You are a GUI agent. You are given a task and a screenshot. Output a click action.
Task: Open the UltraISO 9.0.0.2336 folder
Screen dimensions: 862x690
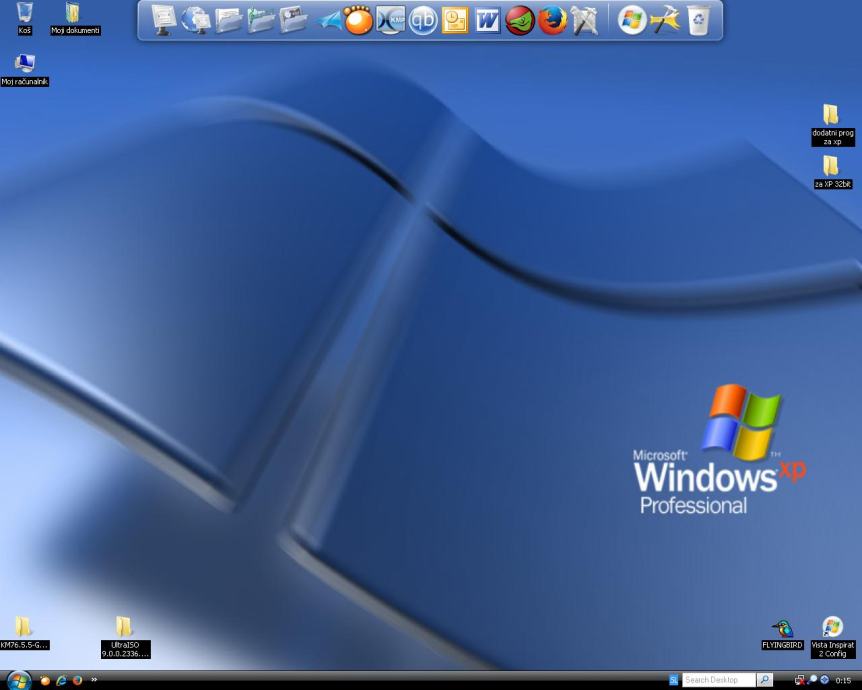pyautogui.click(x=125, y=637)
